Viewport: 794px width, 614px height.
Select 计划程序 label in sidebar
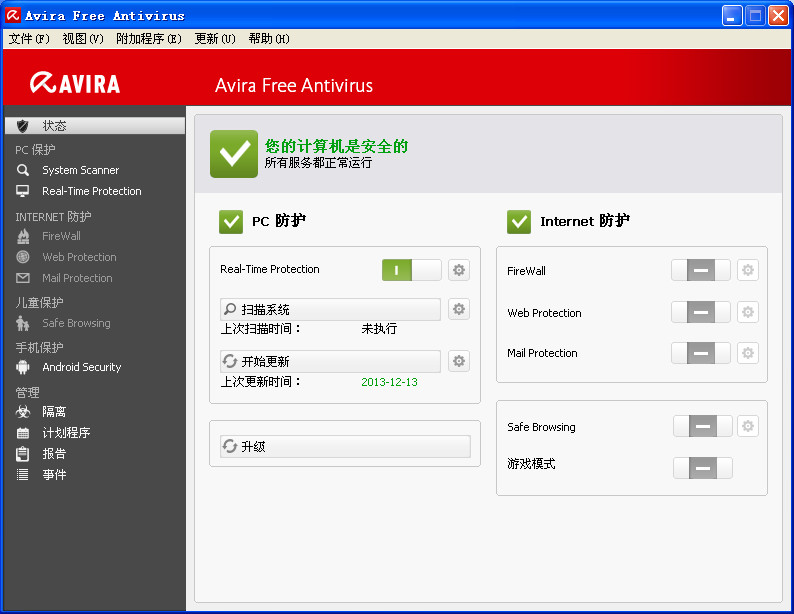tap(66, 433)
